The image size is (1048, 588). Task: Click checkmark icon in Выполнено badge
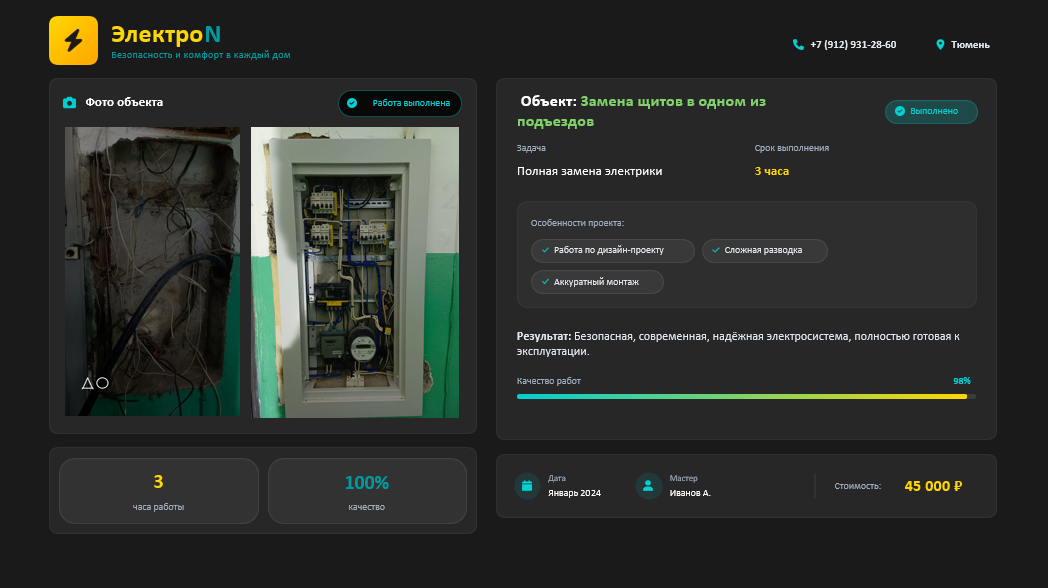coord(900,111)
